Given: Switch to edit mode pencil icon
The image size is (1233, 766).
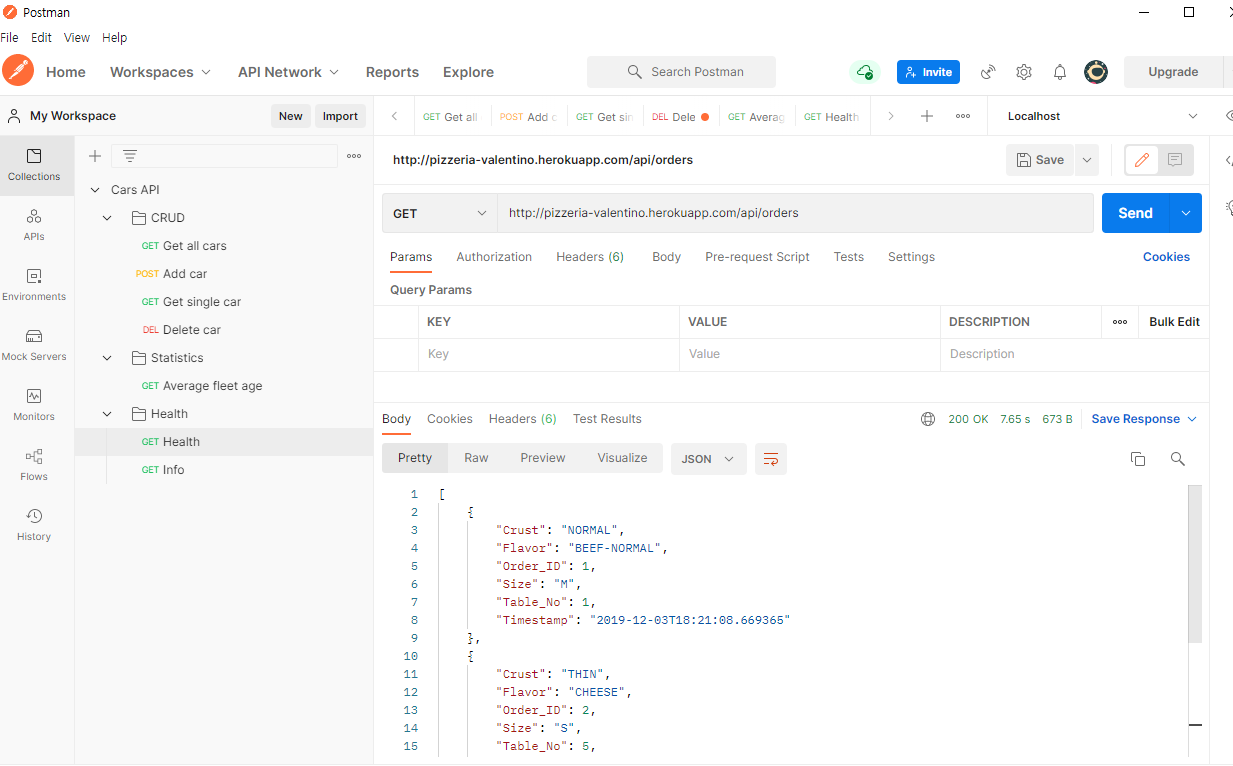Looking at the screenshot, I should 1142,160.
